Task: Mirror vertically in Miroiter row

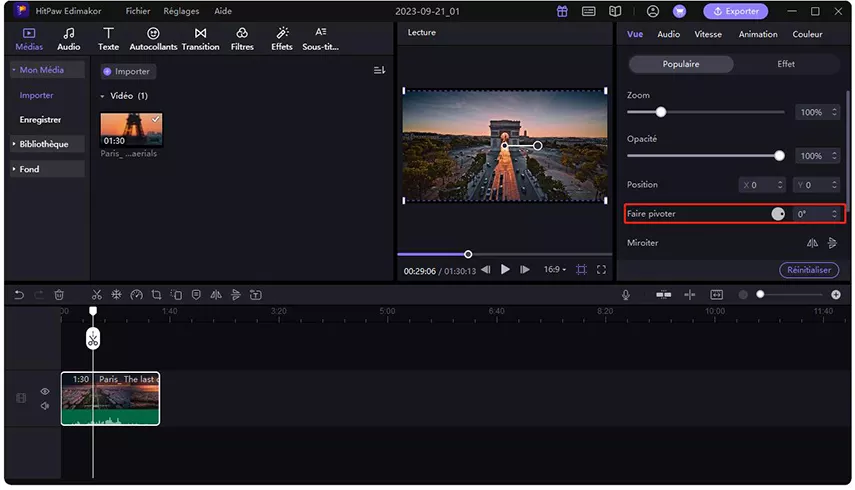Action: coord(832,243)
